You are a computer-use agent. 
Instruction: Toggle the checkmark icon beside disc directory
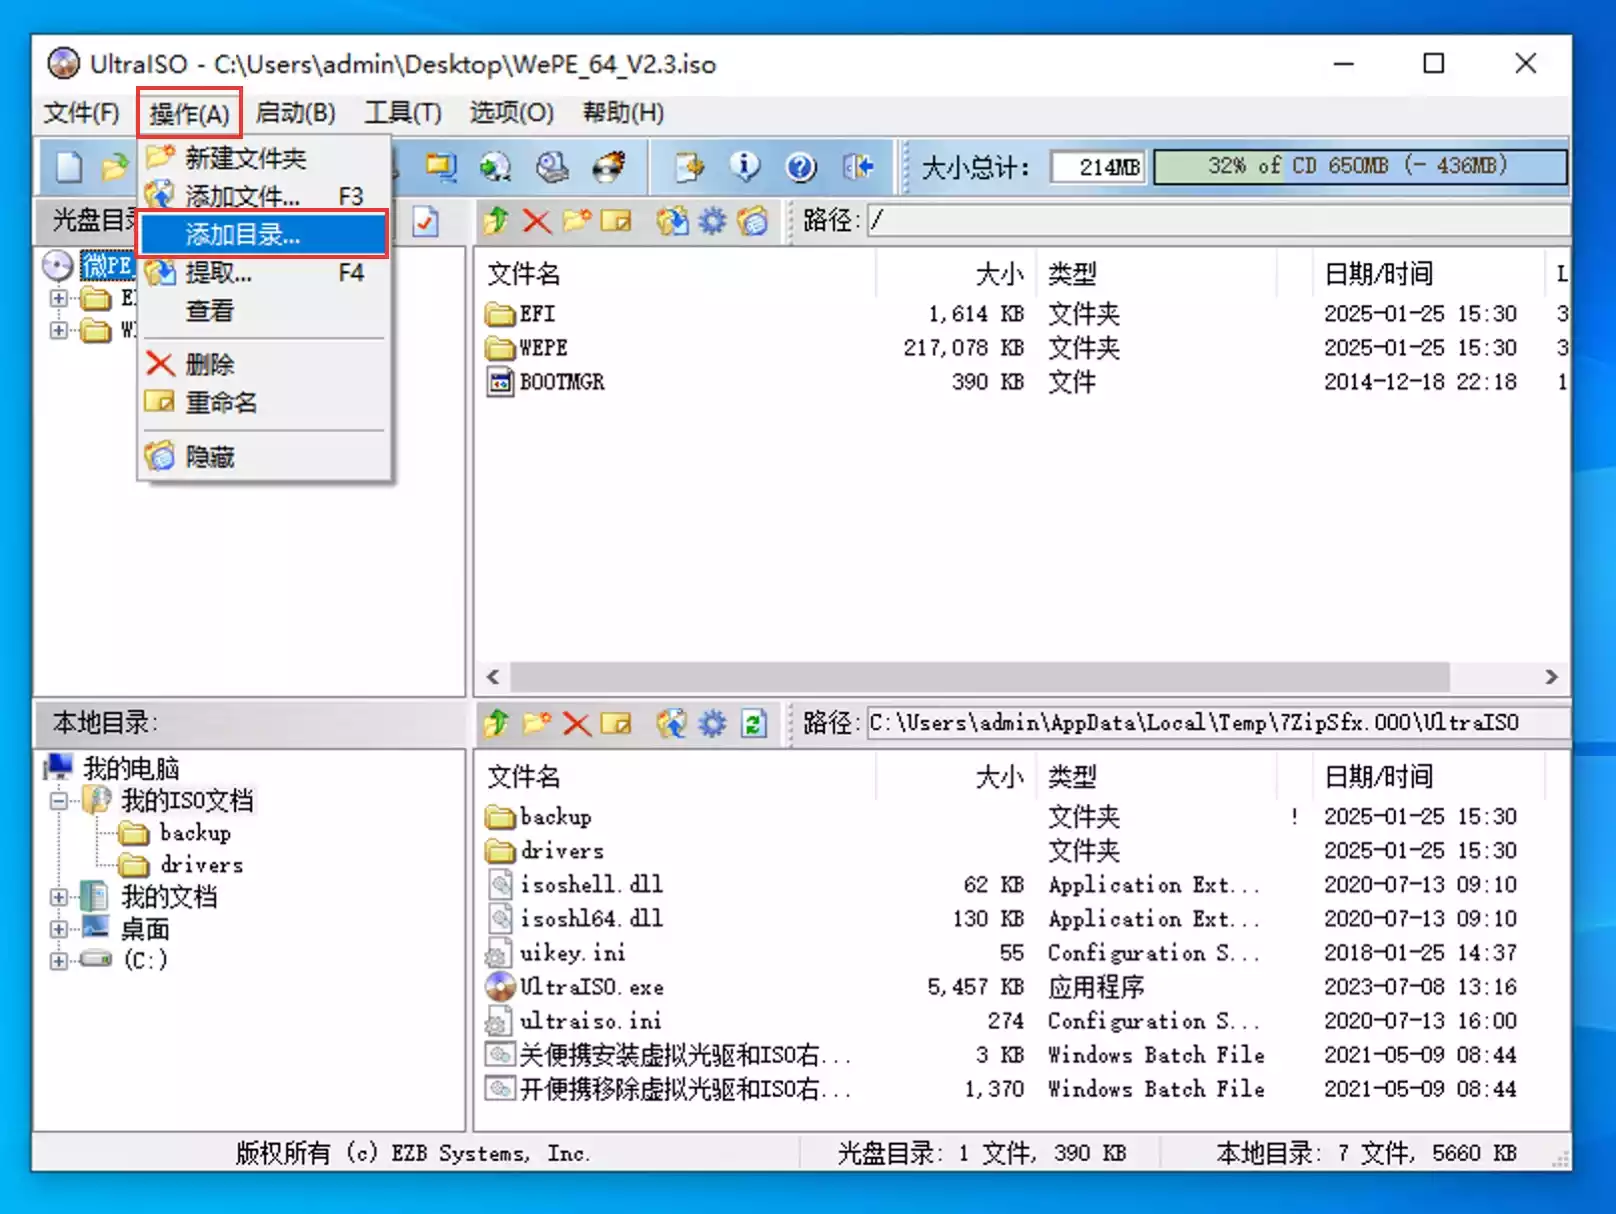click(426, 221)
